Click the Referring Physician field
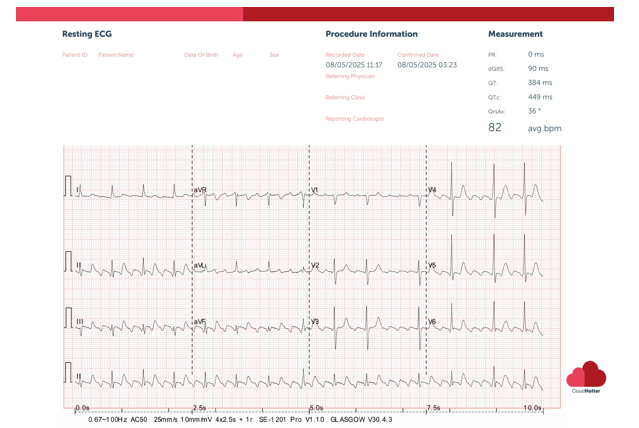The height and width of the screenshot is (428, 639). click(350, 76)
